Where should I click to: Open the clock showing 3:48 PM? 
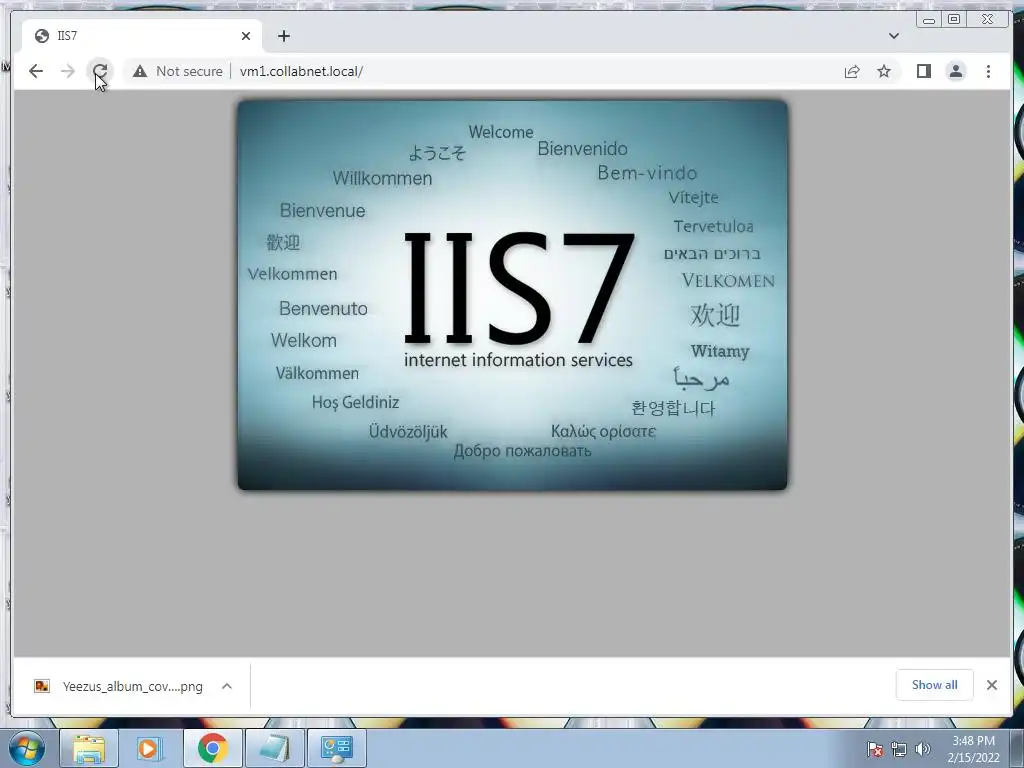(973, 749)
